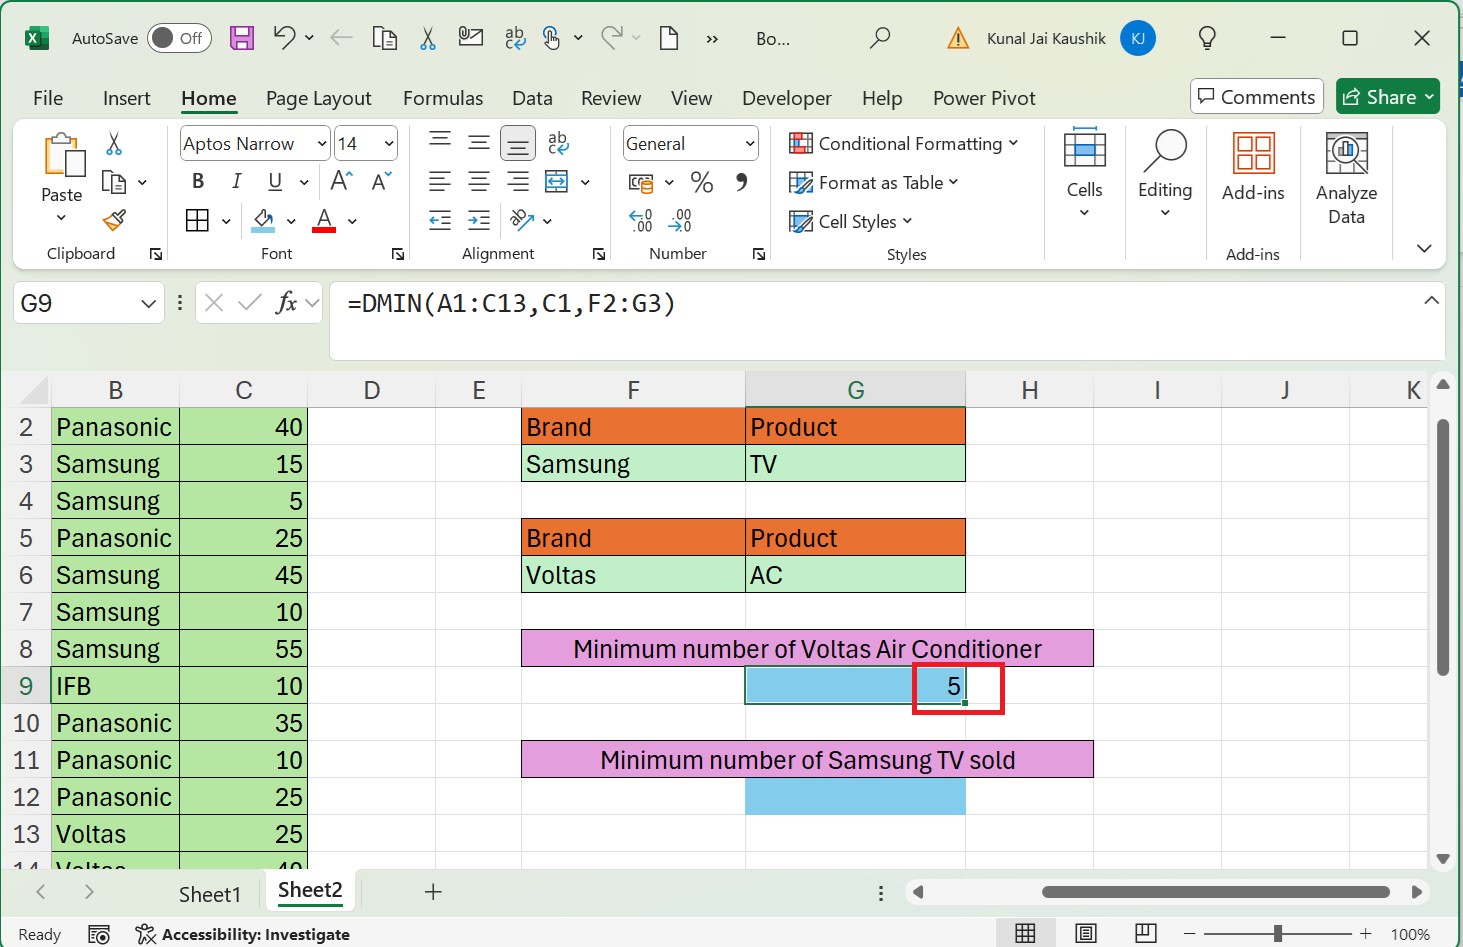Toggle bold formatting in the Font group
The image size is (1463, 947).
coord(197,181)
